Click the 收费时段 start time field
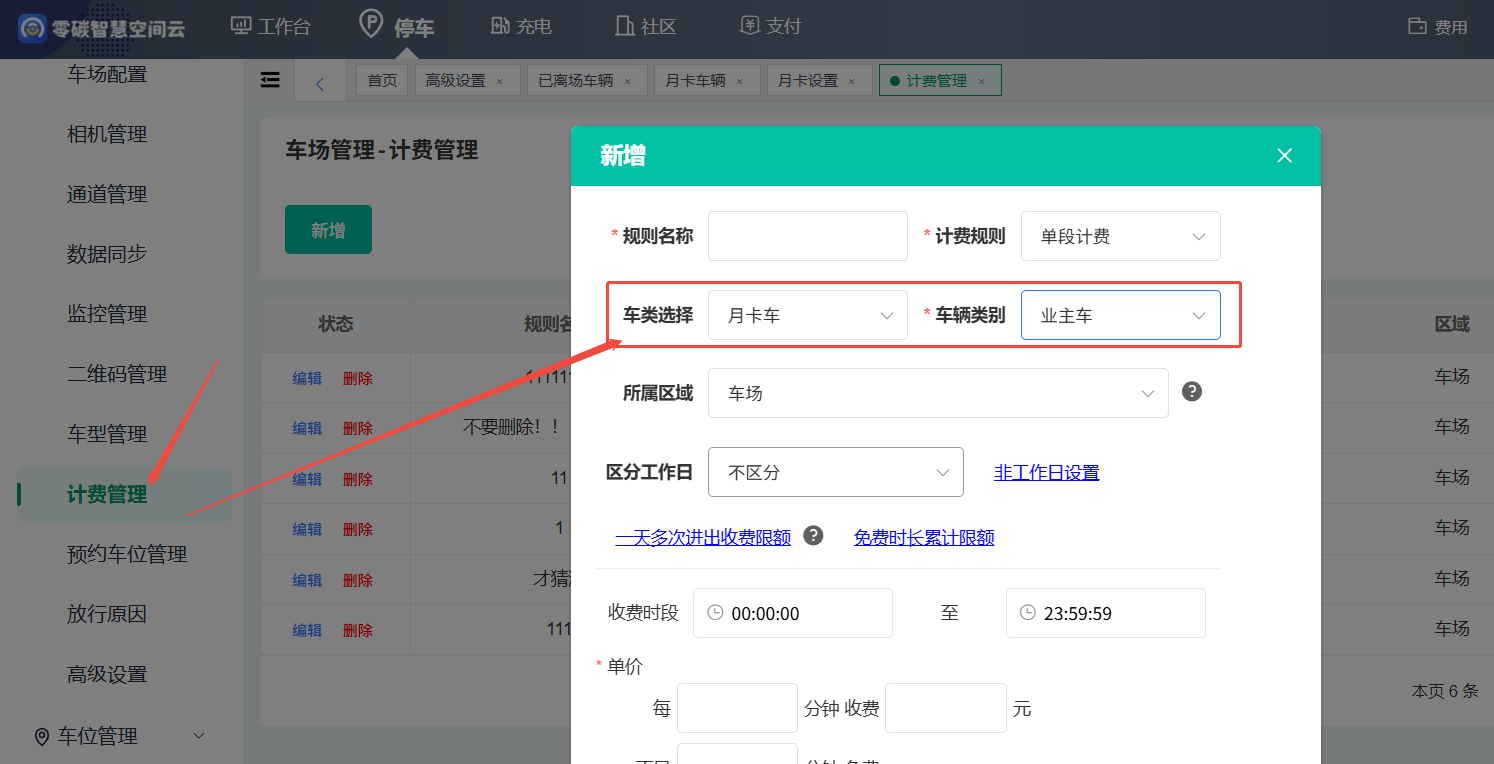1494x764 pixels. coord(793,613)
